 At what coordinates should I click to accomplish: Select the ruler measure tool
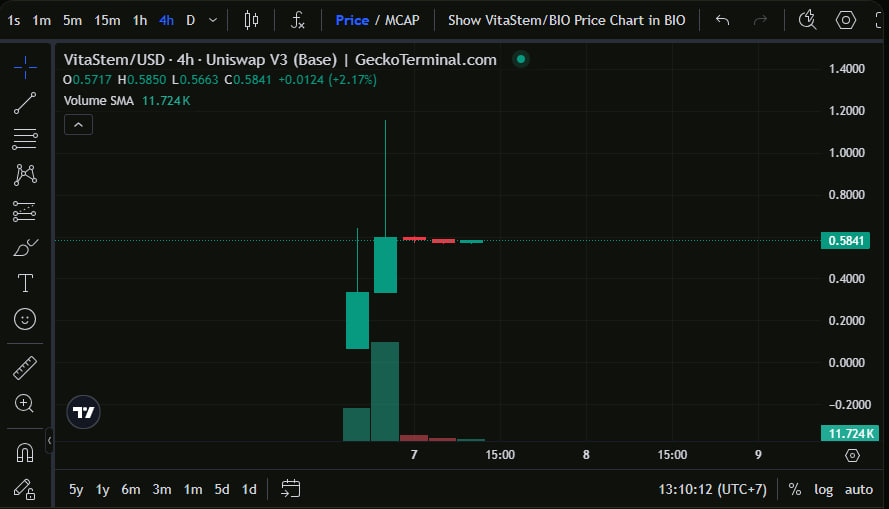click(x=25, y=368)
